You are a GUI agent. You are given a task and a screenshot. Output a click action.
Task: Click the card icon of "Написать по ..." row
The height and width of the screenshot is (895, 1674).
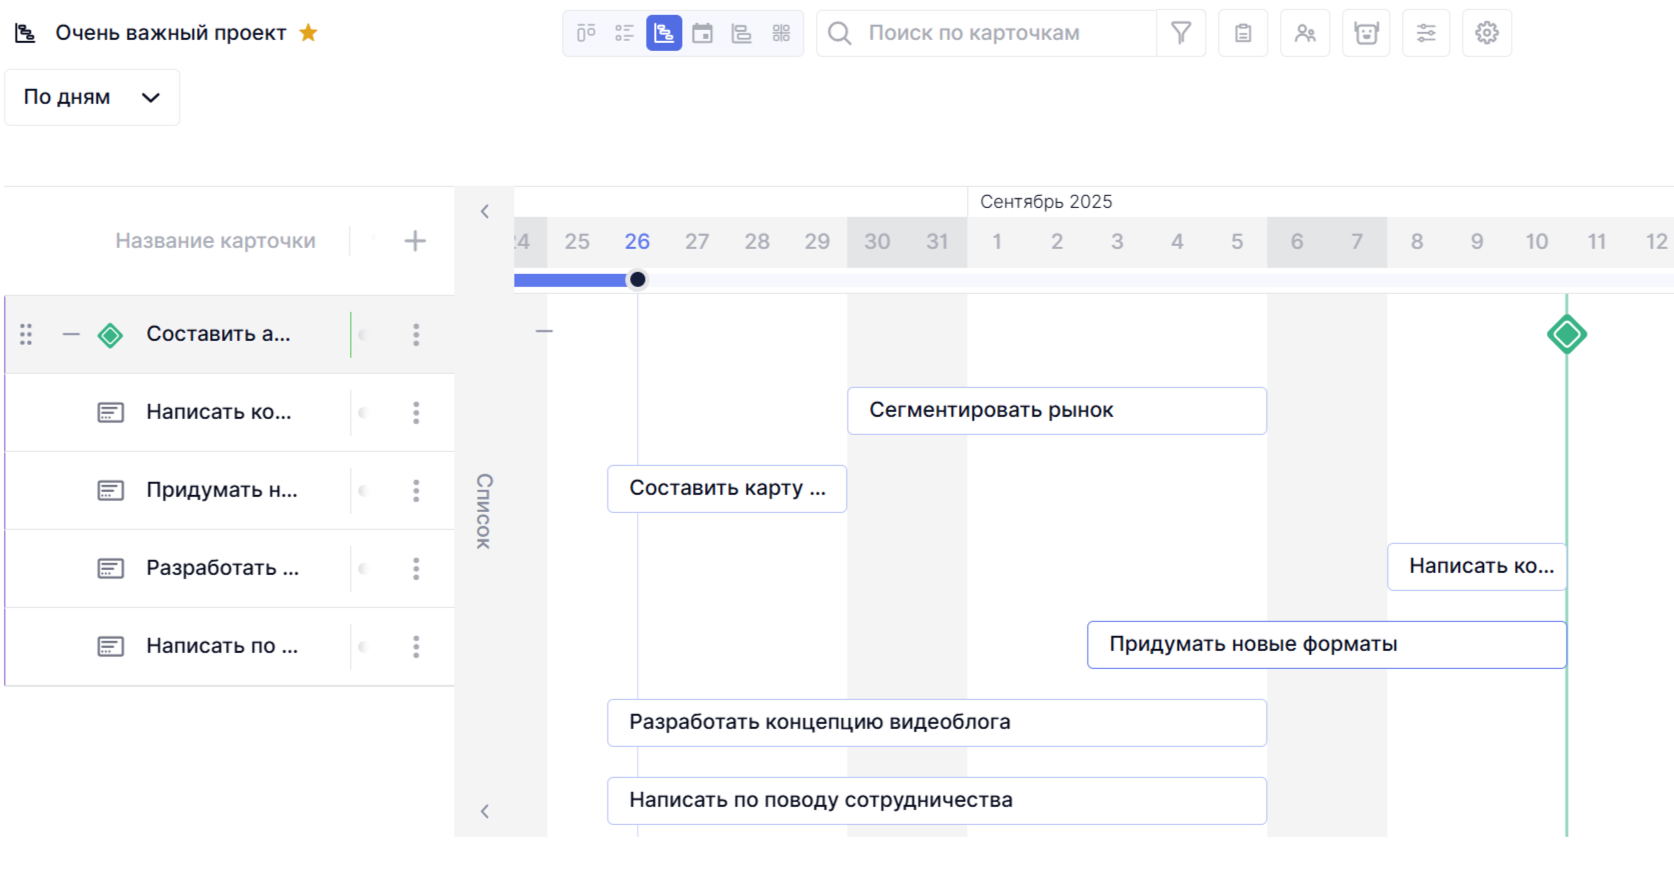point(111,646)
